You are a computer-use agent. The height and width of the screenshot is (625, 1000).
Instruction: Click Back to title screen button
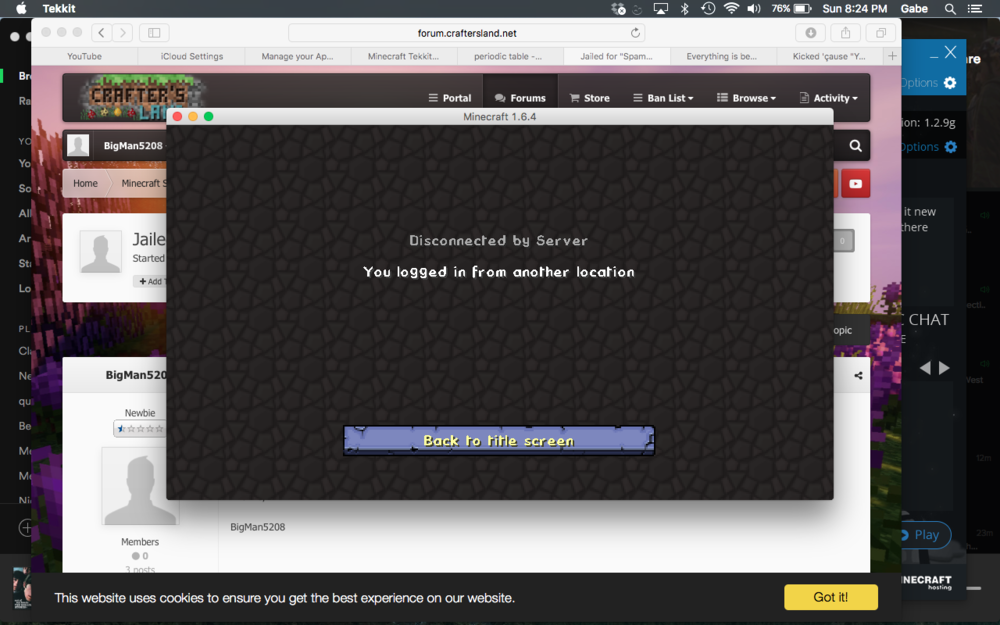click(x=498, y=440)
